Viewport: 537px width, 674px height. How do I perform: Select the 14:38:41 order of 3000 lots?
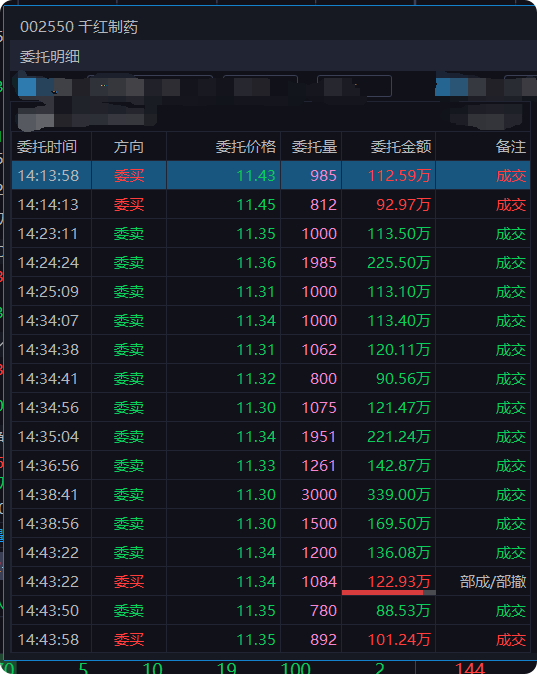click(x=271, y=495)
